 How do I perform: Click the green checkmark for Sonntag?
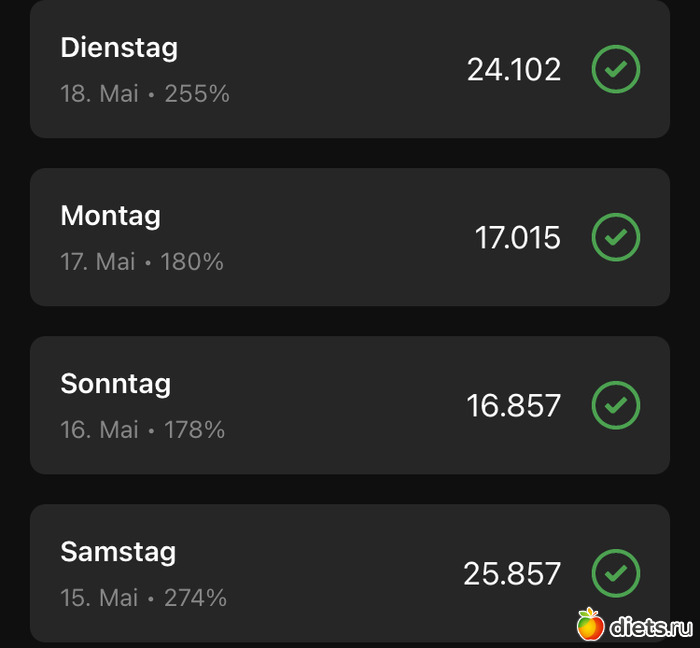[615, 406]
